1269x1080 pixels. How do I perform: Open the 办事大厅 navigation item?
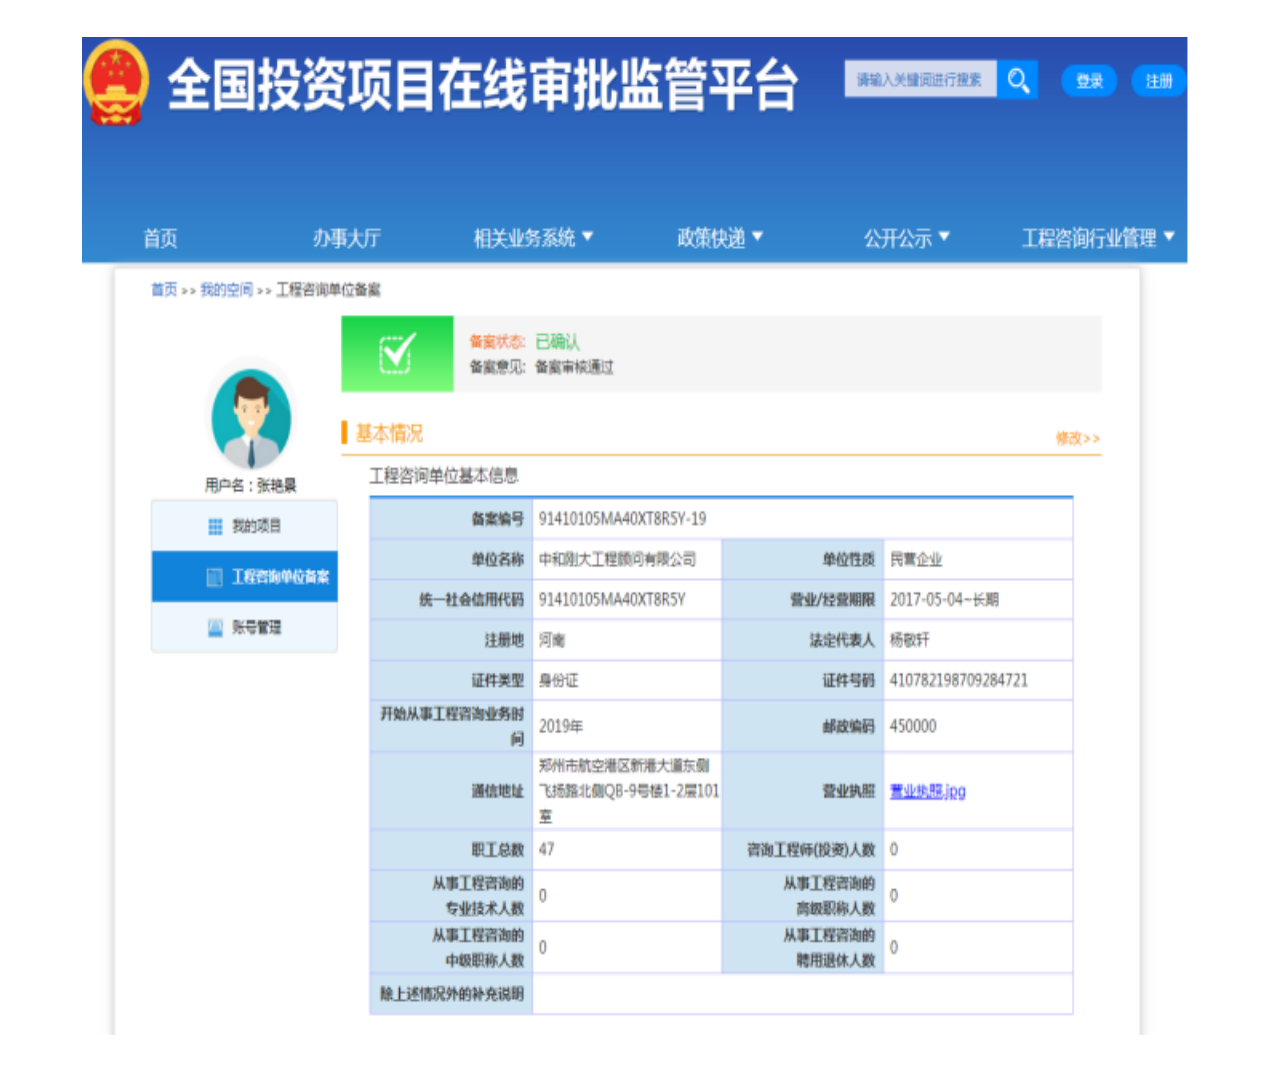coord(346,238)
